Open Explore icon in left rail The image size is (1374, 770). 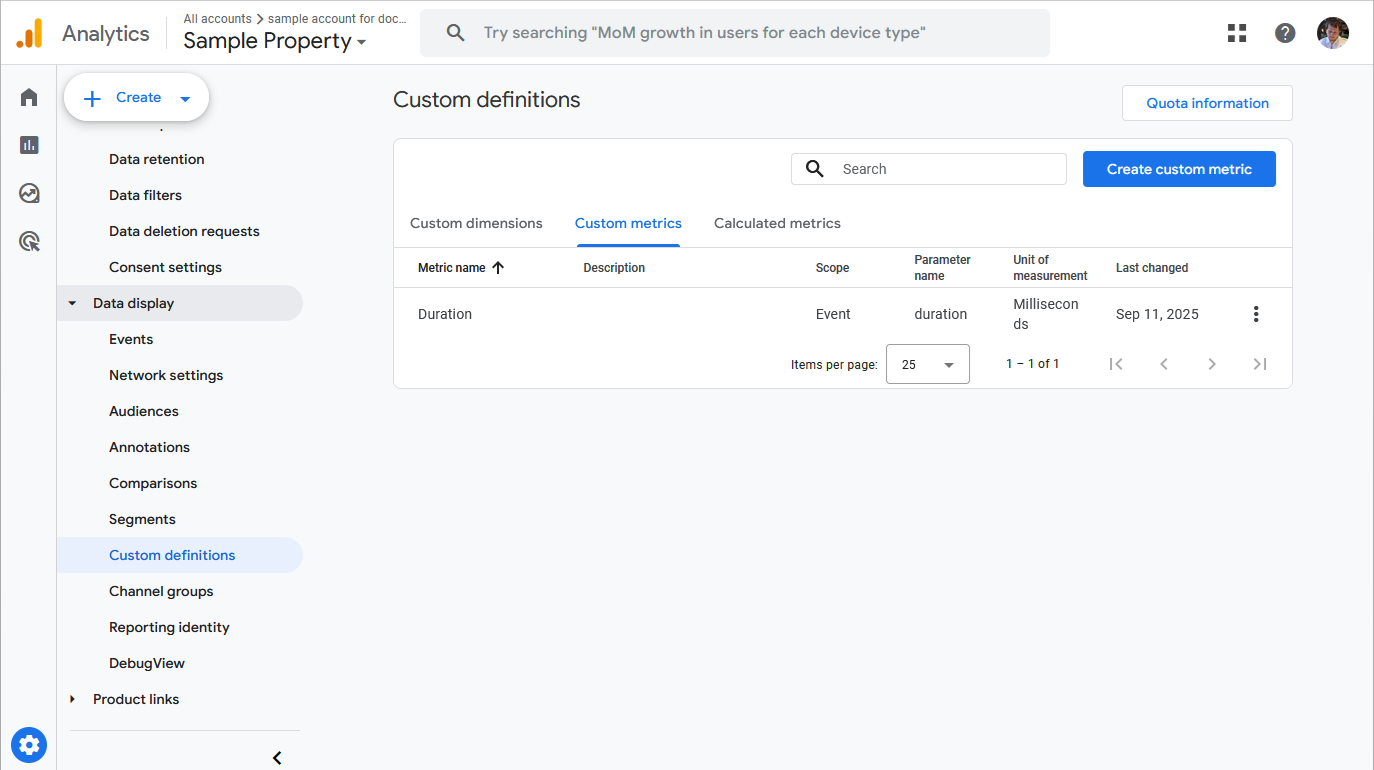tap(29, 193)
